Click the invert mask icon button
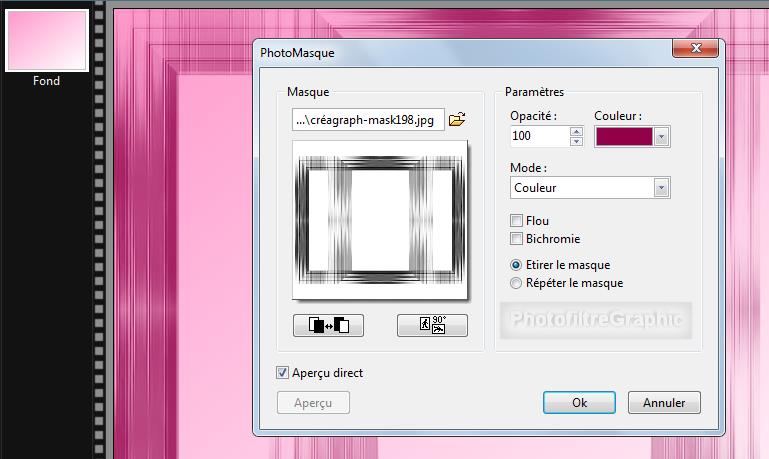 (x=329, y=325)
